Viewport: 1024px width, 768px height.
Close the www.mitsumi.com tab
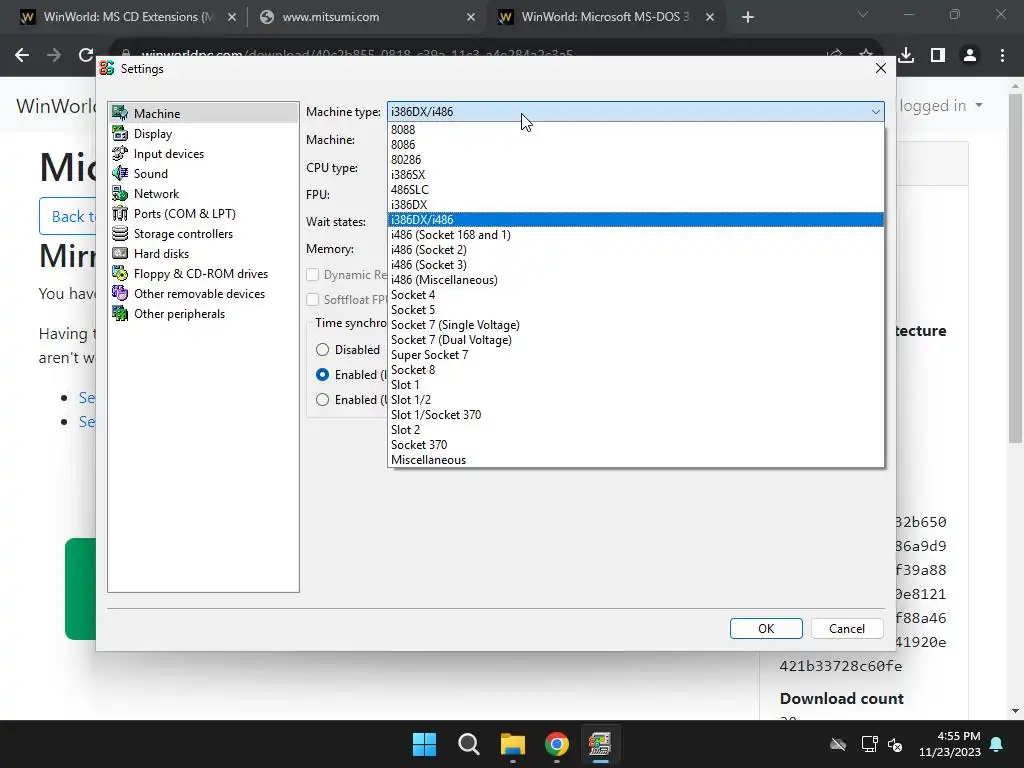click(x=471, y=17)
